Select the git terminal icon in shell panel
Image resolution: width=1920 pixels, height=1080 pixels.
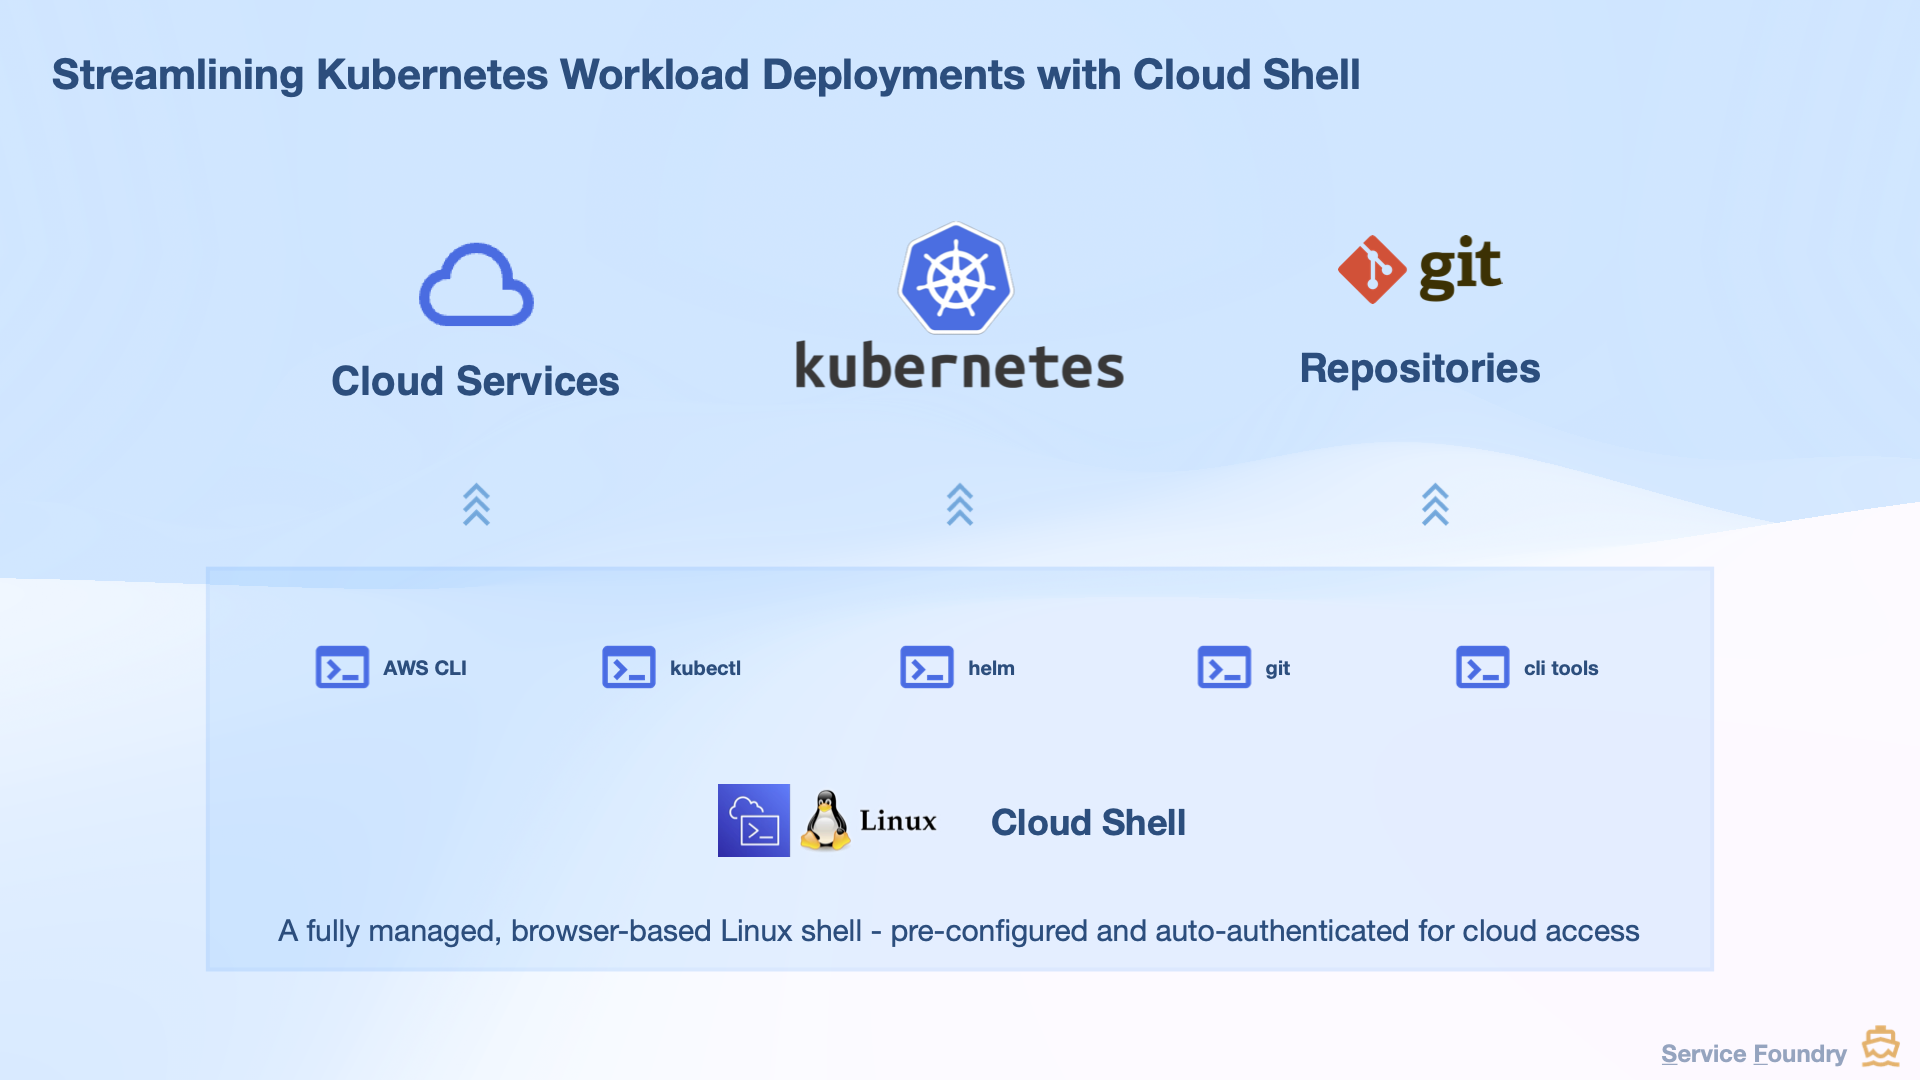point(1224,667)
